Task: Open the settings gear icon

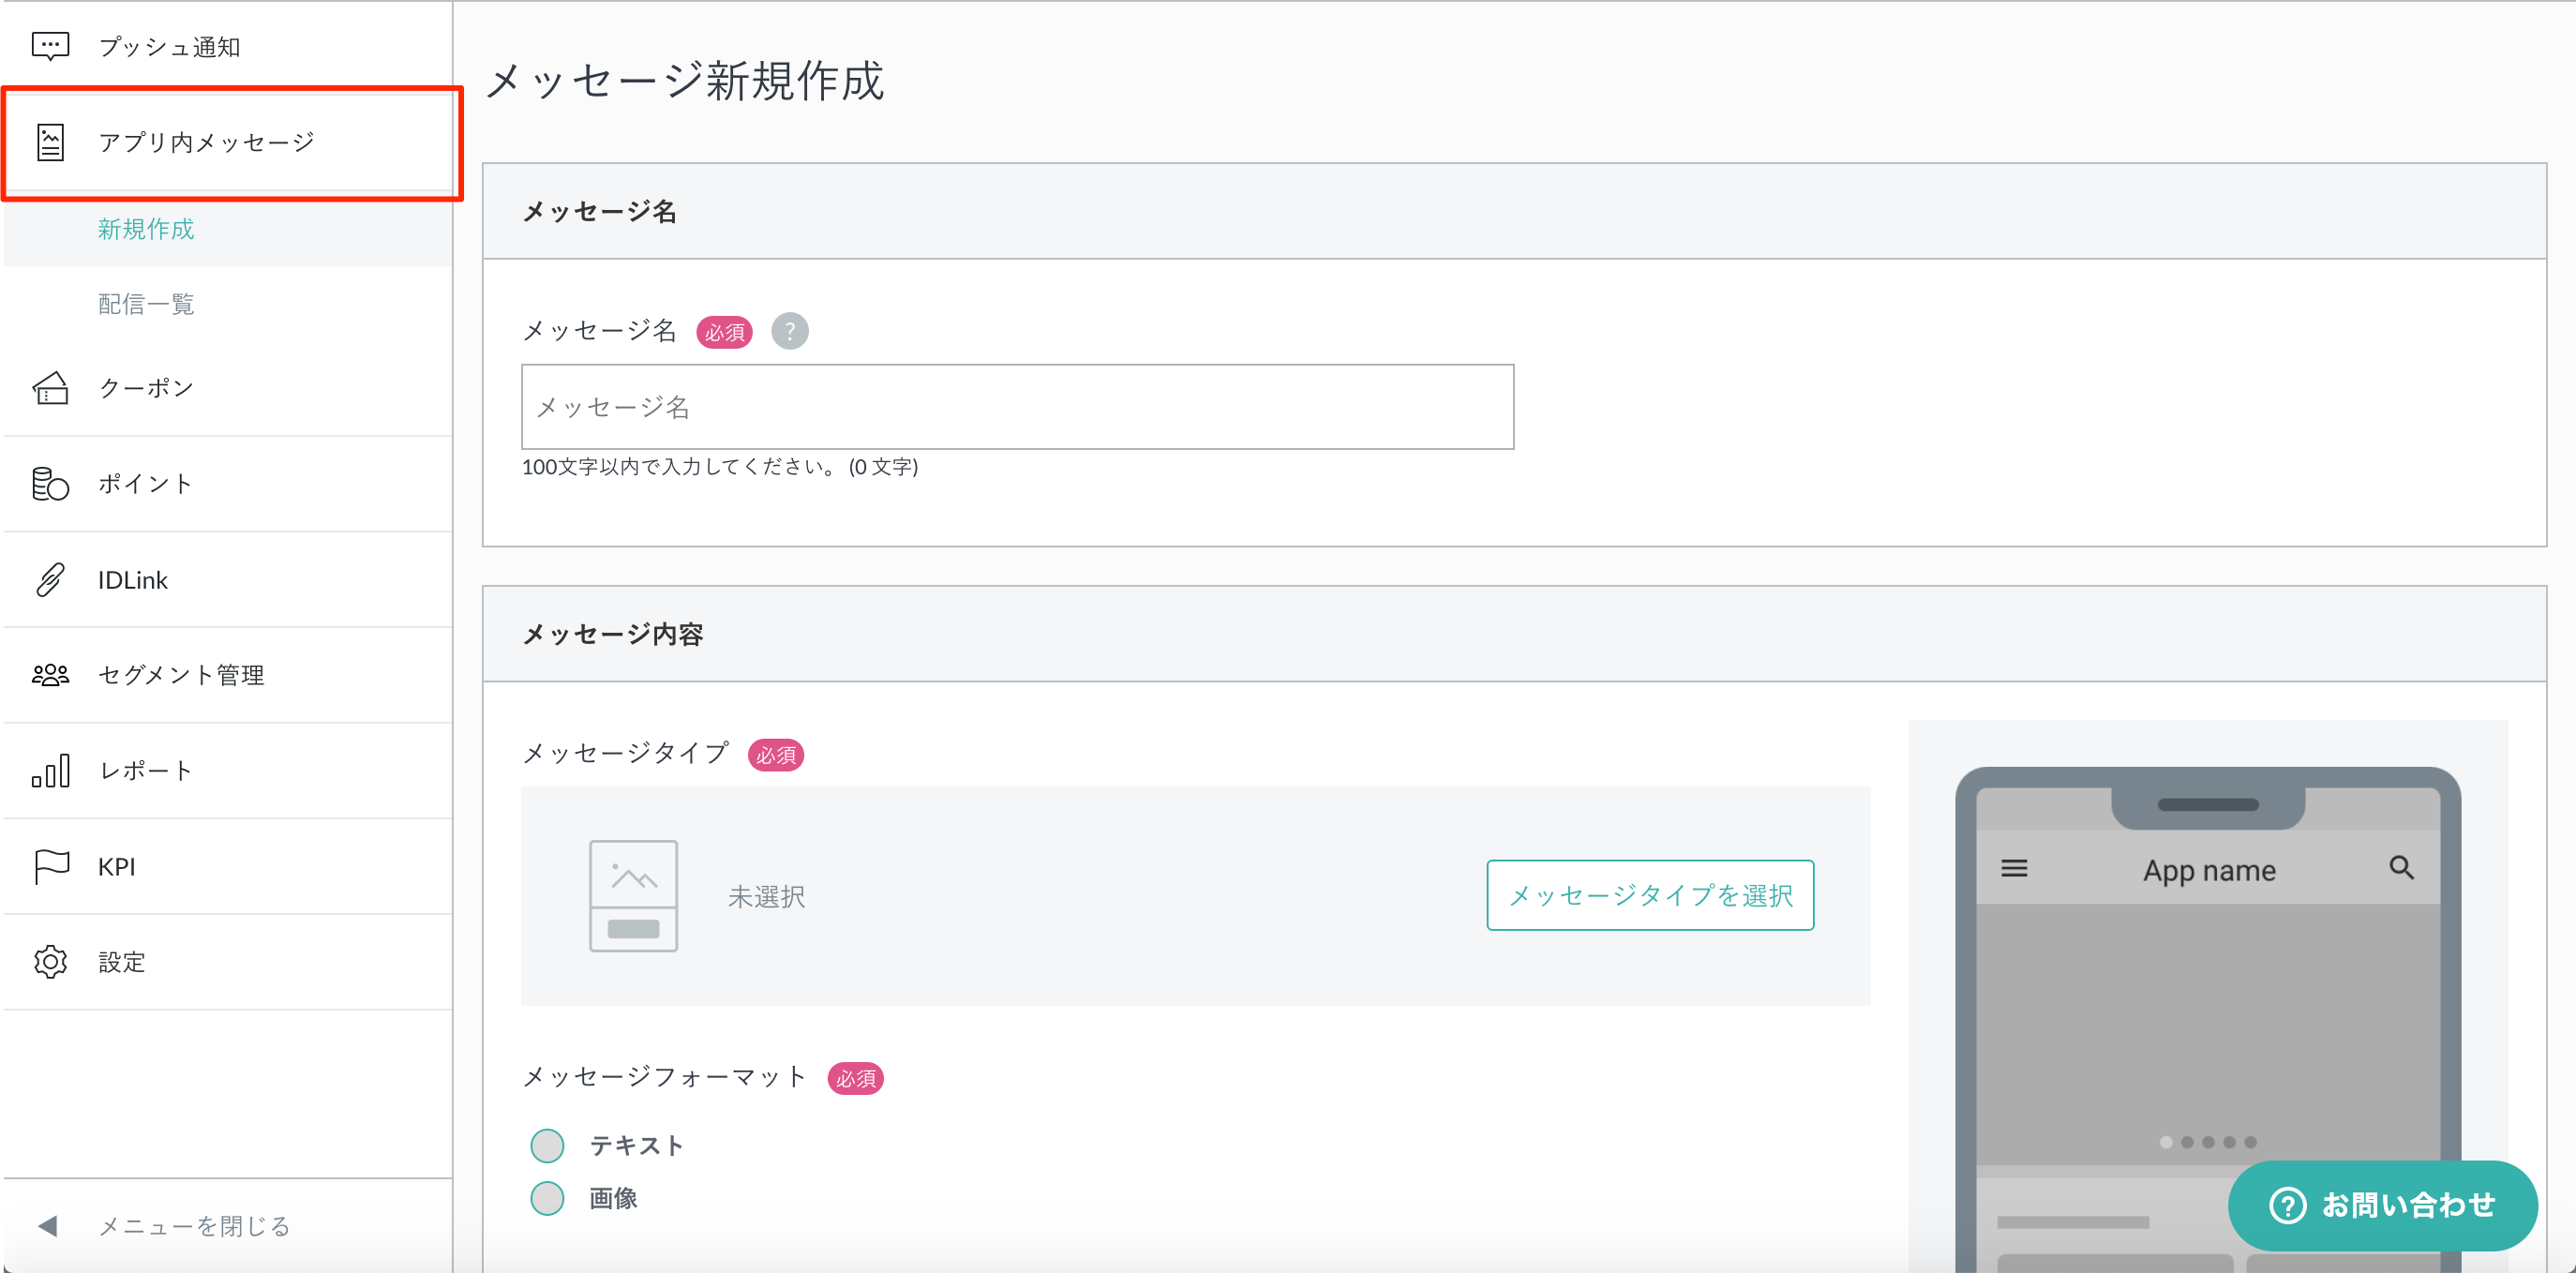Action: [x=50, y=962]
